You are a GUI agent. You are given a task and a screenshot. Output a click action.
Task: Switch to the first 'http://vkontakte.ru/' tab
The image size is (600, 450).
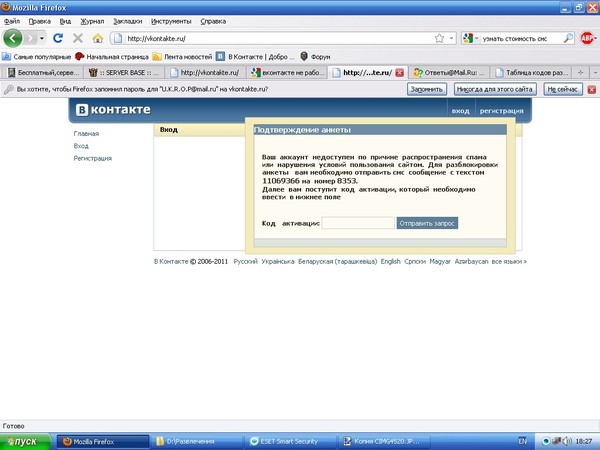coord(205,72)
